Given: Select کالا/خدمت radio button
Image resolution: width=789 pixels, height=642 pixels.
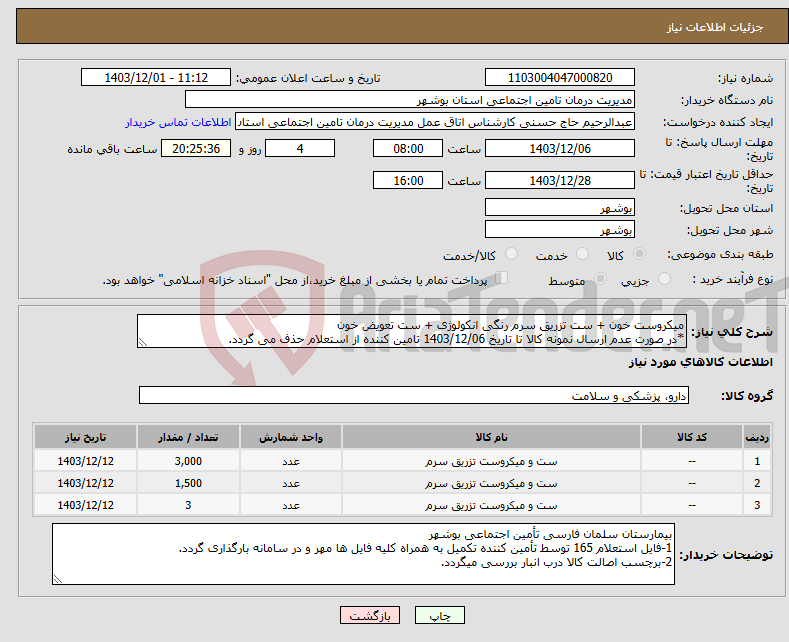Looking at the screenshot, I should [511, 254].
